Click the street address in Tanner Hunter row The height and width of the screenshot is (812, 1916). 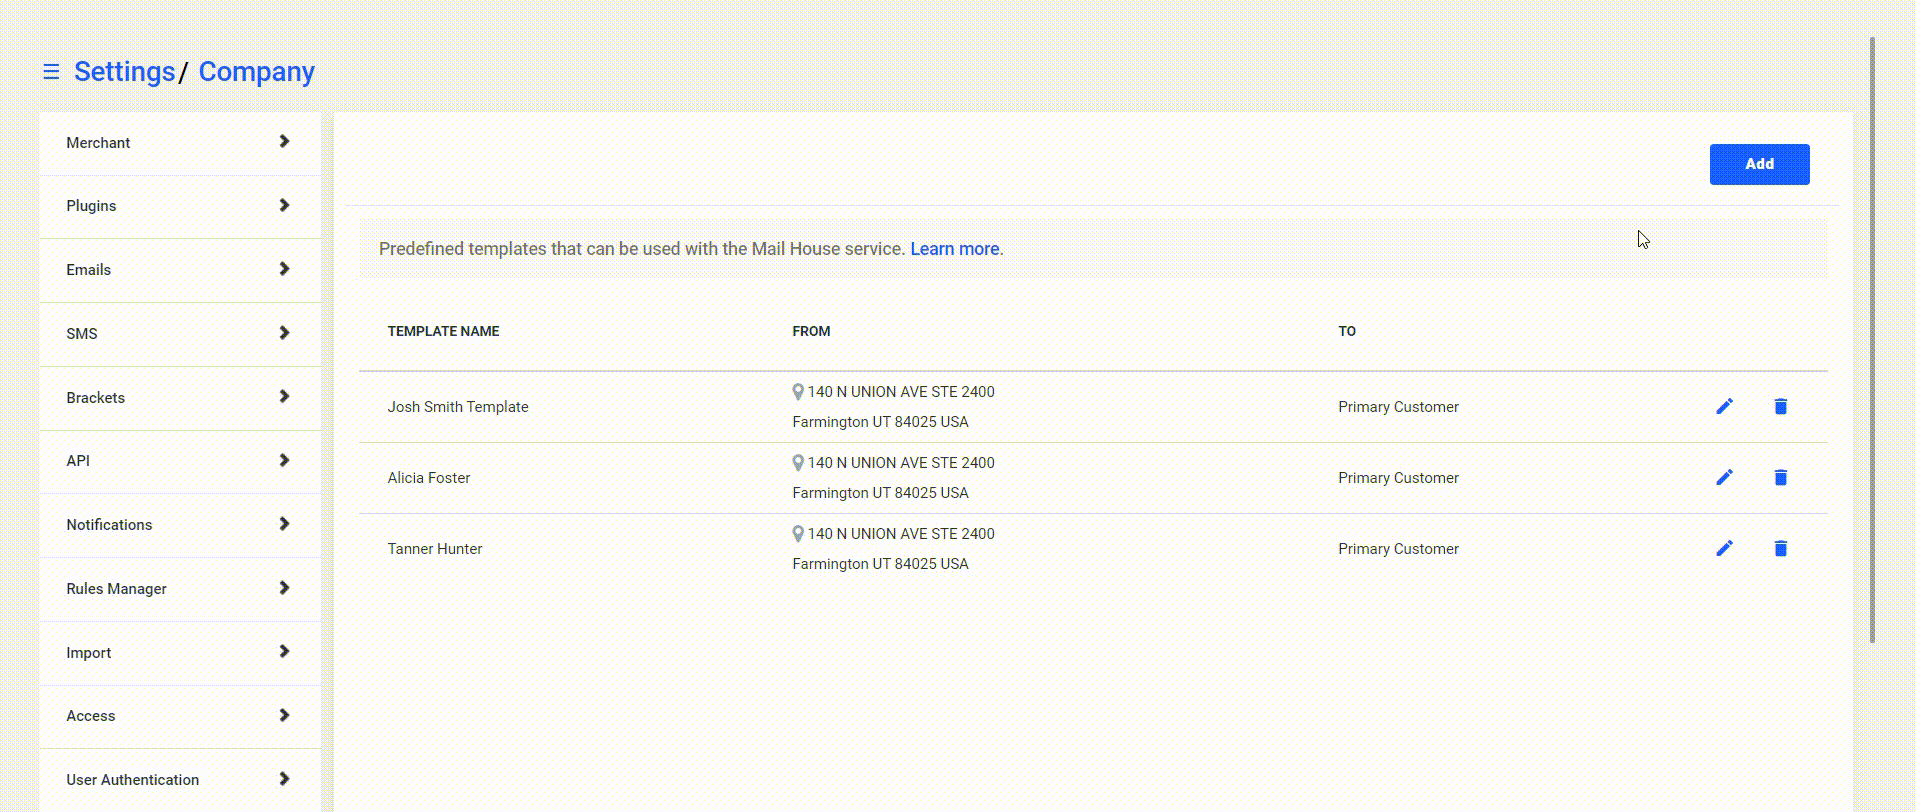click(x=901, y=534)
